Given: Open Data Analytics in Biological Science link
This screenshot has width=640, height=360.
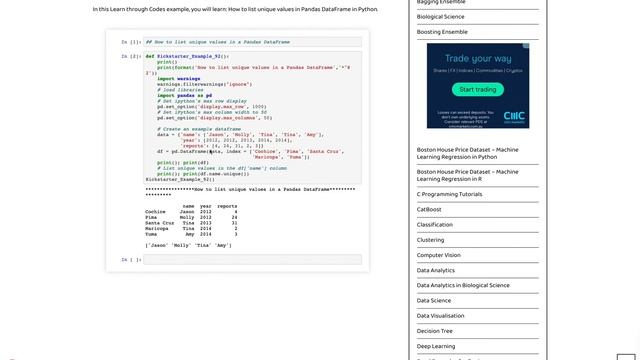Looking at the screenshot, I should click(463, 285).
